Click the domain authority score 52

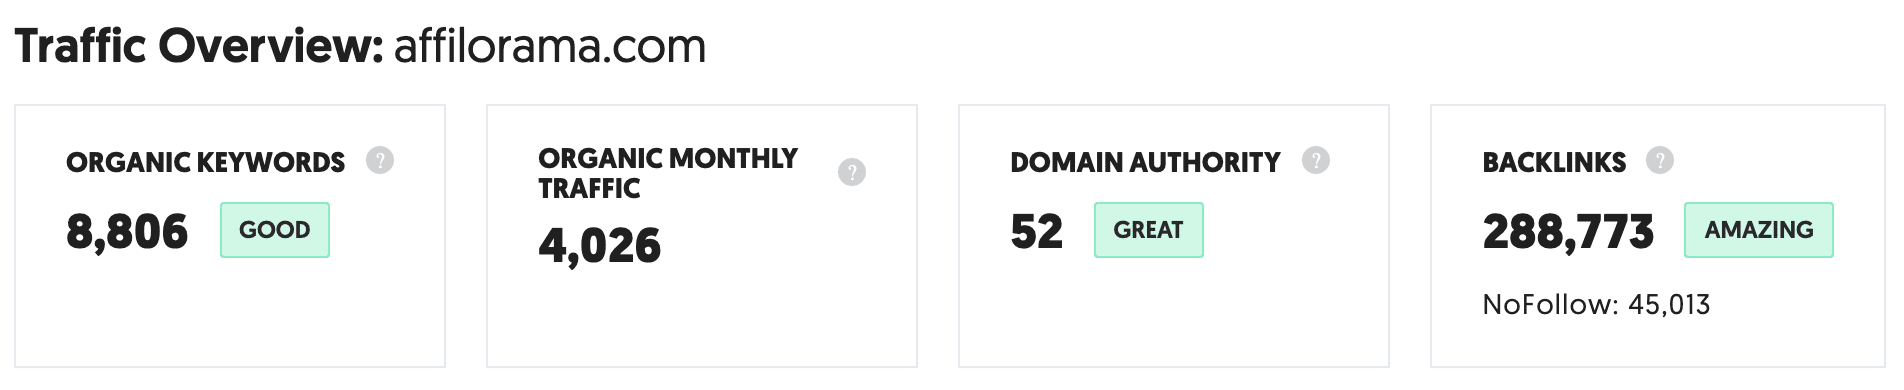point(1036,232)
